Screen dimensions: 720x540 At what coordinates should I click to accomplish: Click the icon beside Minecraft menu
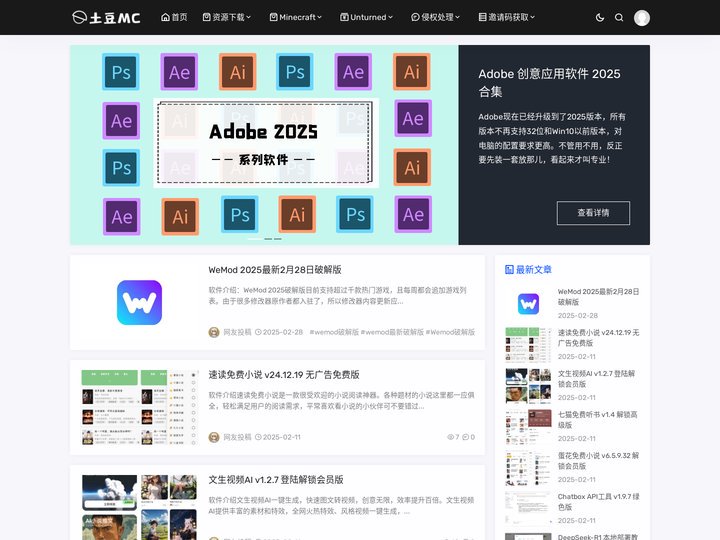274,17
